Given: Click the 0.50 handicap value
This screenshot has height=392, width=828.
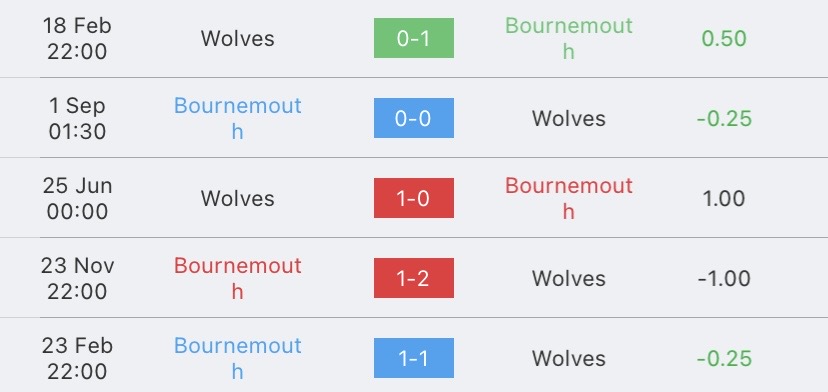Looking at the screenshot, I should coord(724,39).
